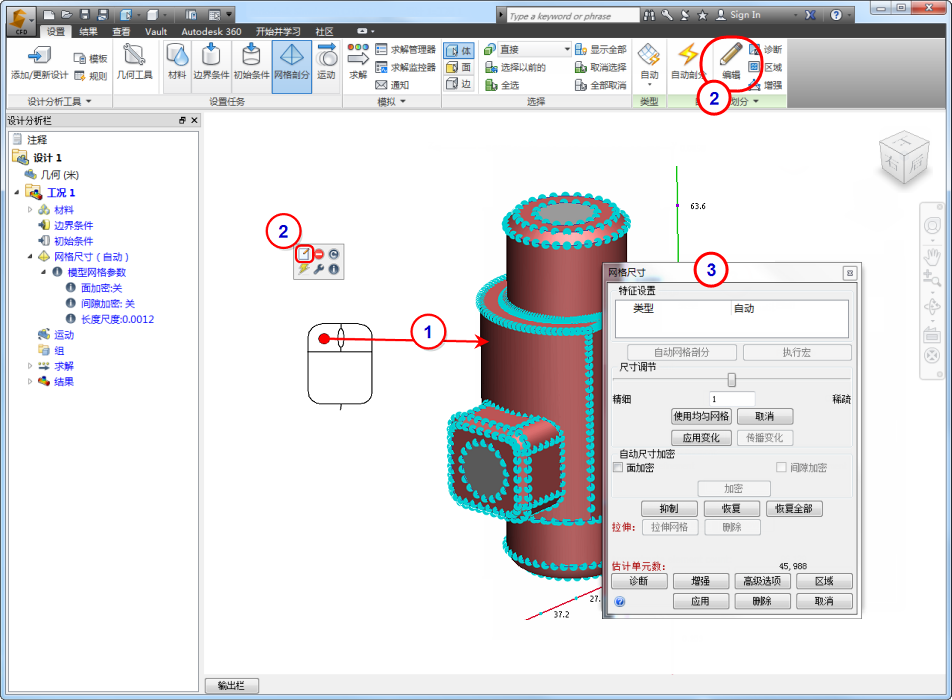This screenshot has width=952, height=700.
Task: Collapse the 网格尺寸 (自动) tree node
Action: click(x=30, y=257)
